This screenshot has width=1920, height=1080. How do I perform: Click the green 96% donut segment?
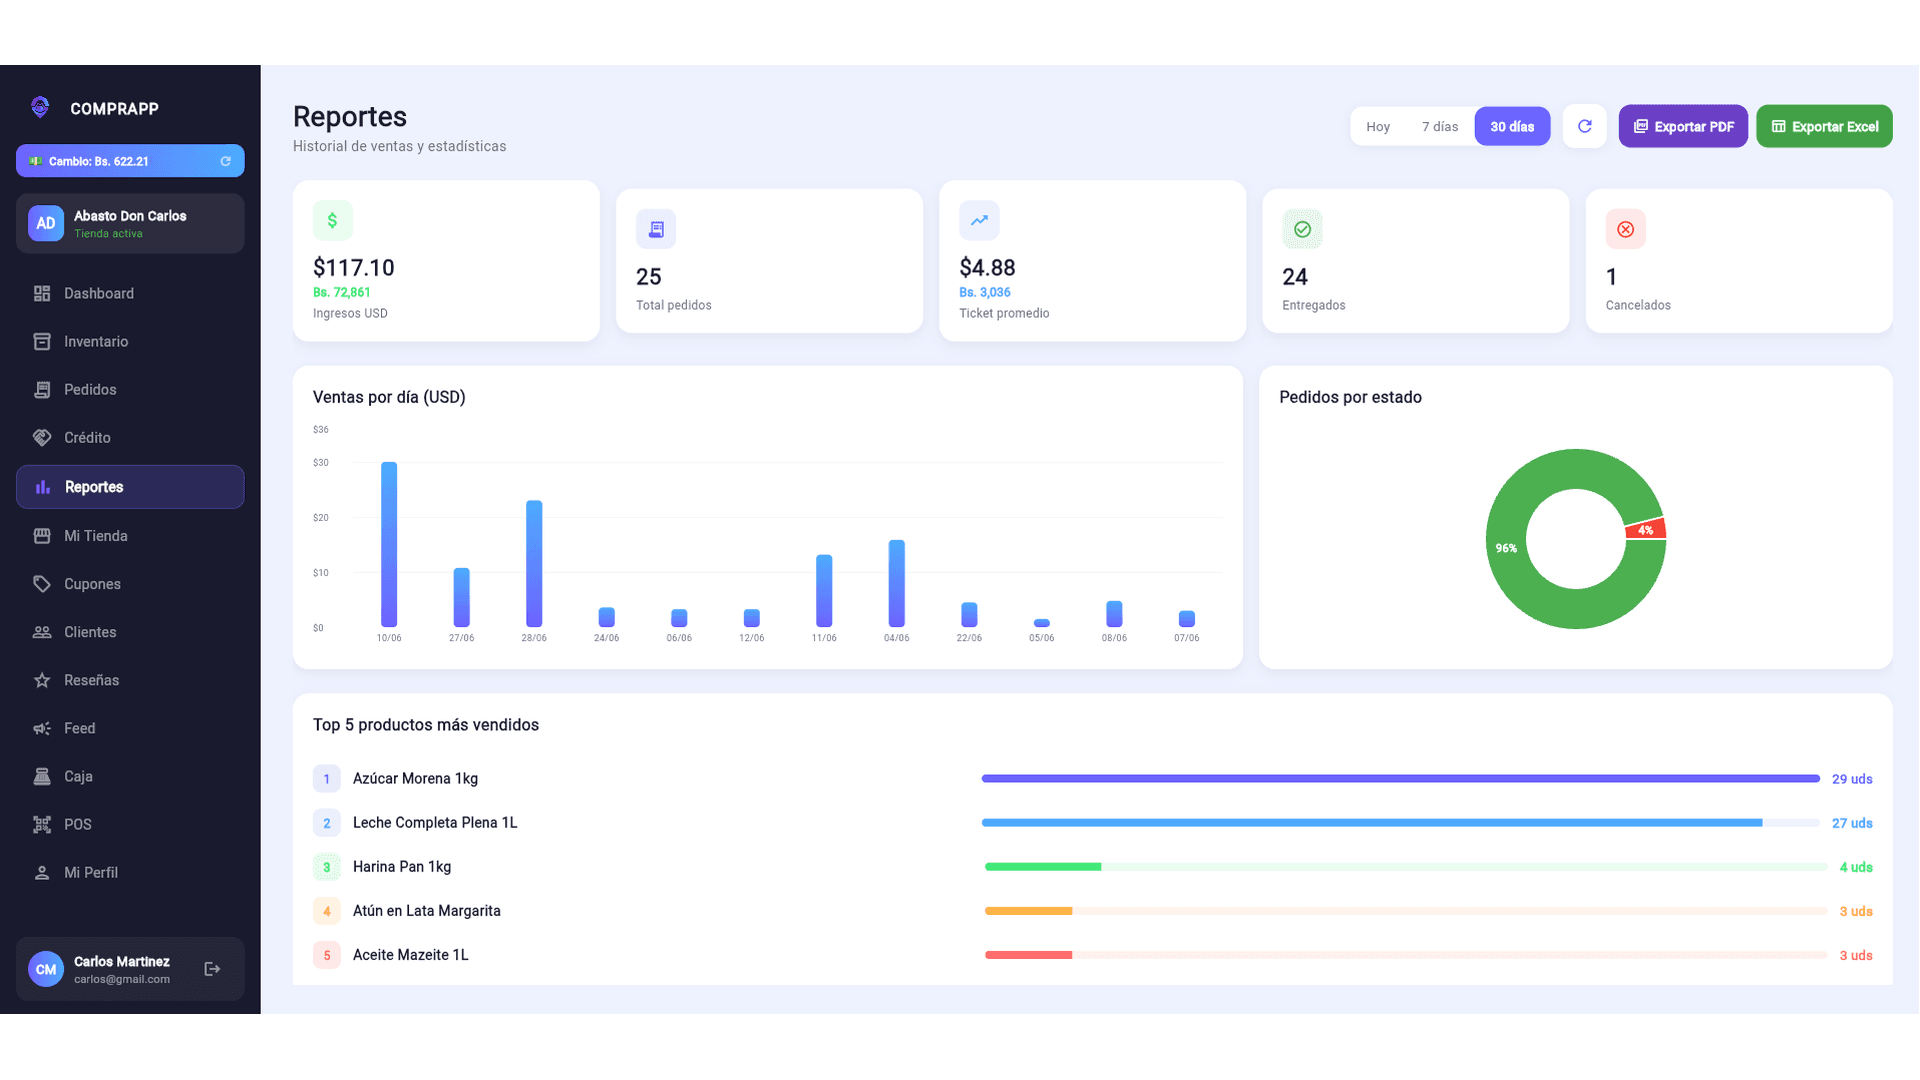point(1506,548)
